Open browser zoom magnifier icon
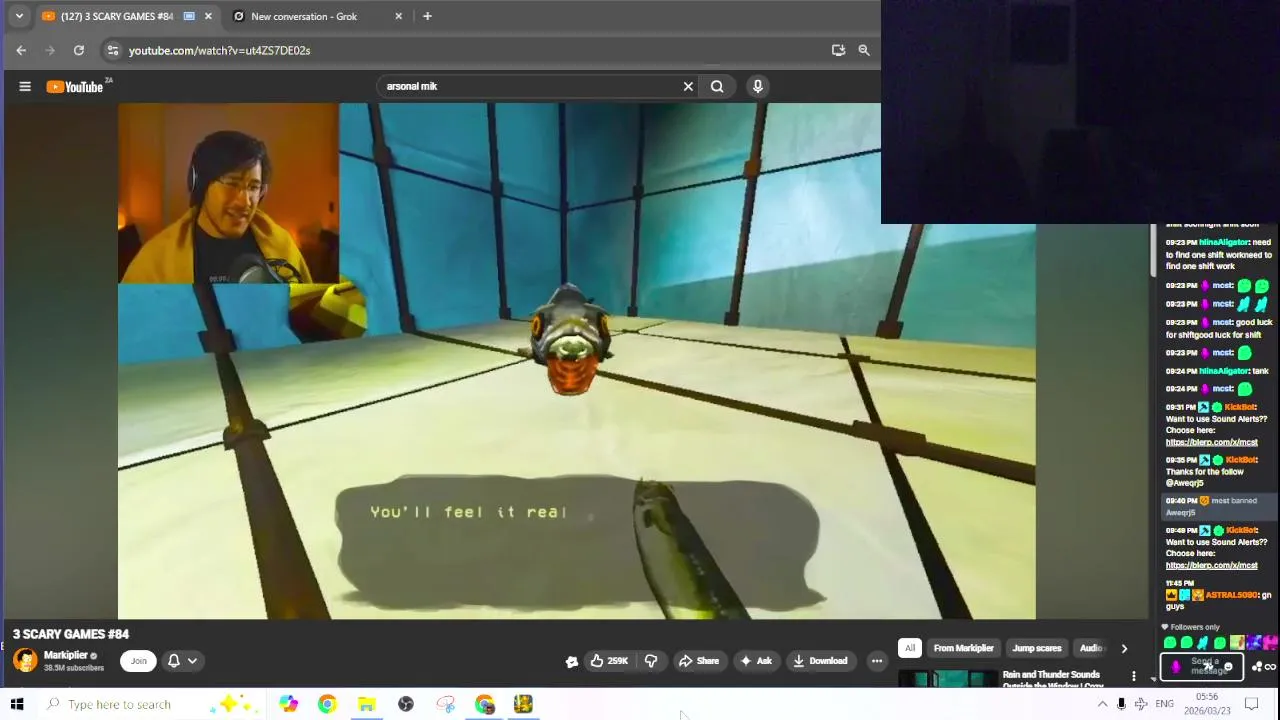The width and height of the screenshot is (1280, 720). tap(864, 50)
